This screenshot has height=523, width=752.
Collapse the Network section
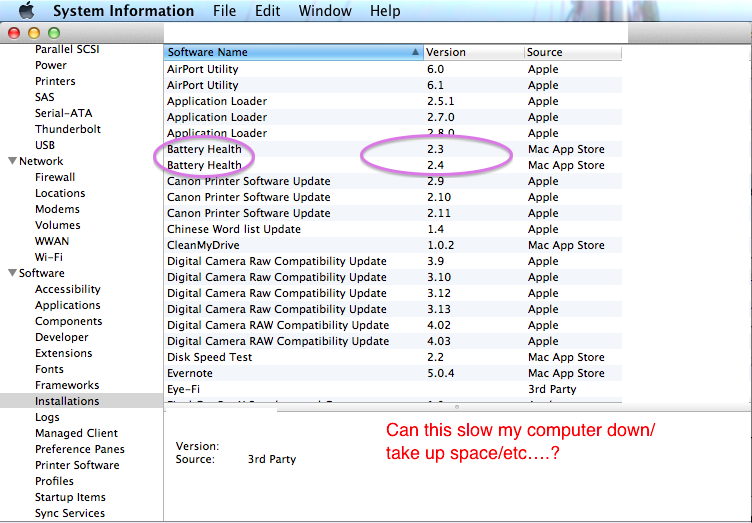(x=12, y=161)
